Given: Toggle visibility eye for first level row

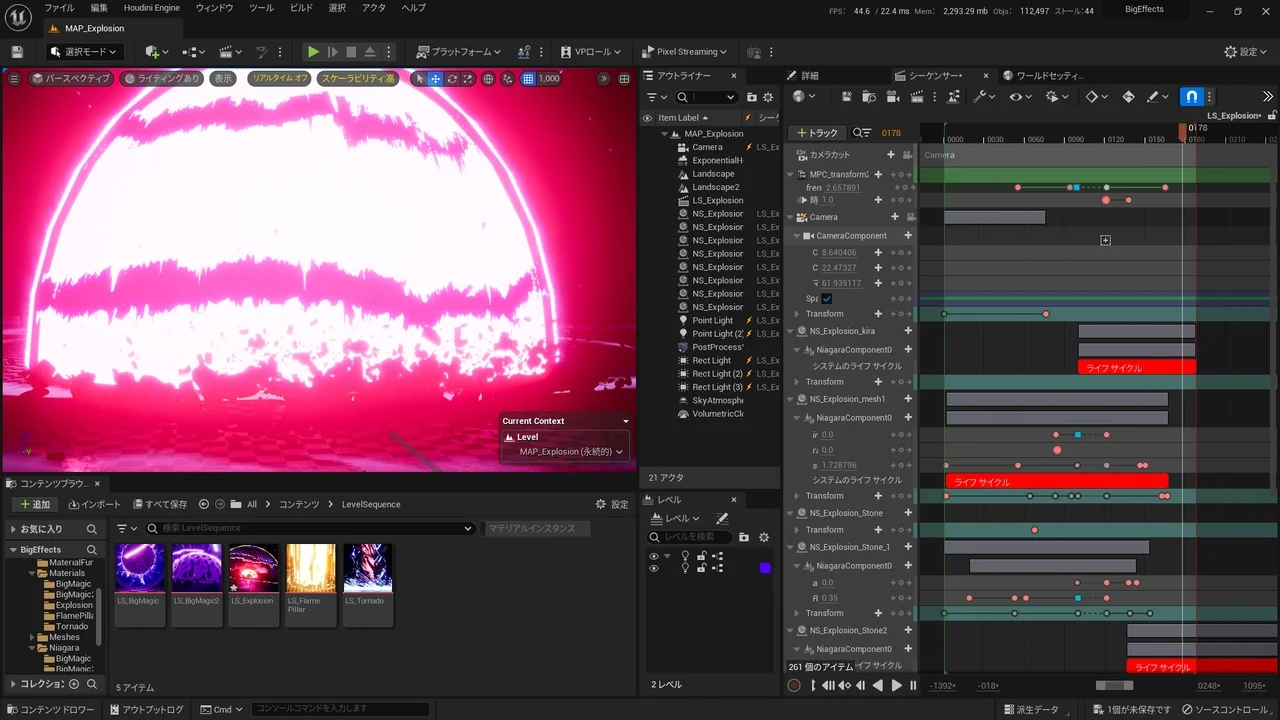Looking at the screenshot, I should (653, 557).
